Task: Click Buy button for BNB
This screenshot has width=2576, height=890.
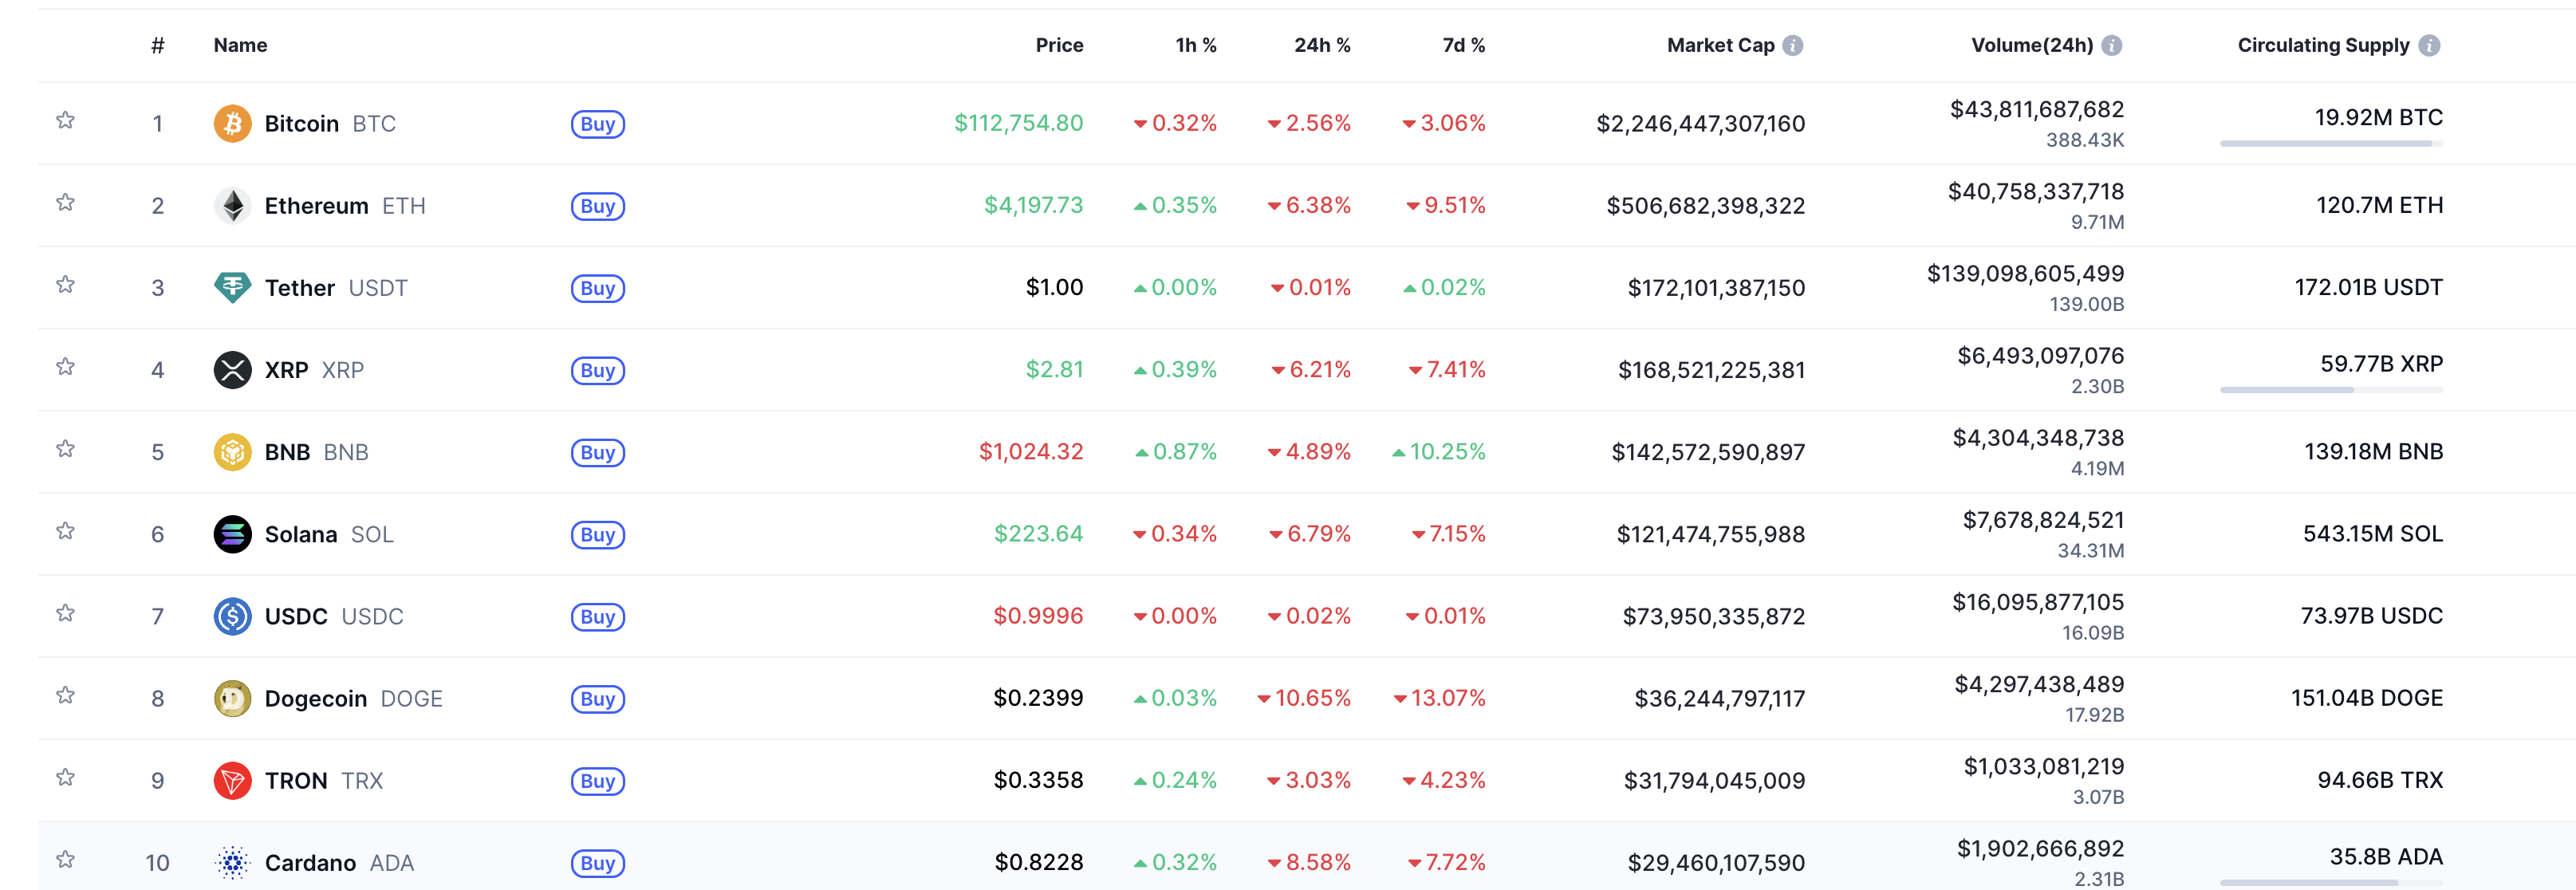Action: coord(598,452)
